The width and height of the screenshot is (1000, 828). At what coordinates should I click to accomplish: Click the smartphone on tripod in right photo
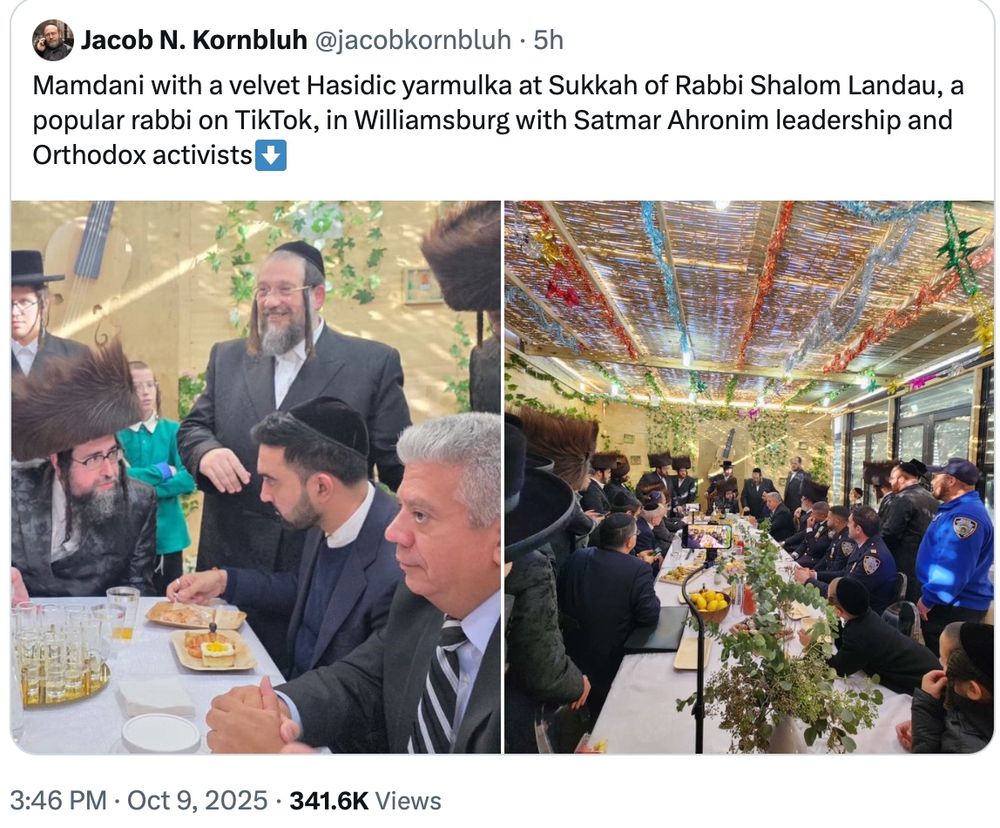pyautogui.click(x=706, y=536)
